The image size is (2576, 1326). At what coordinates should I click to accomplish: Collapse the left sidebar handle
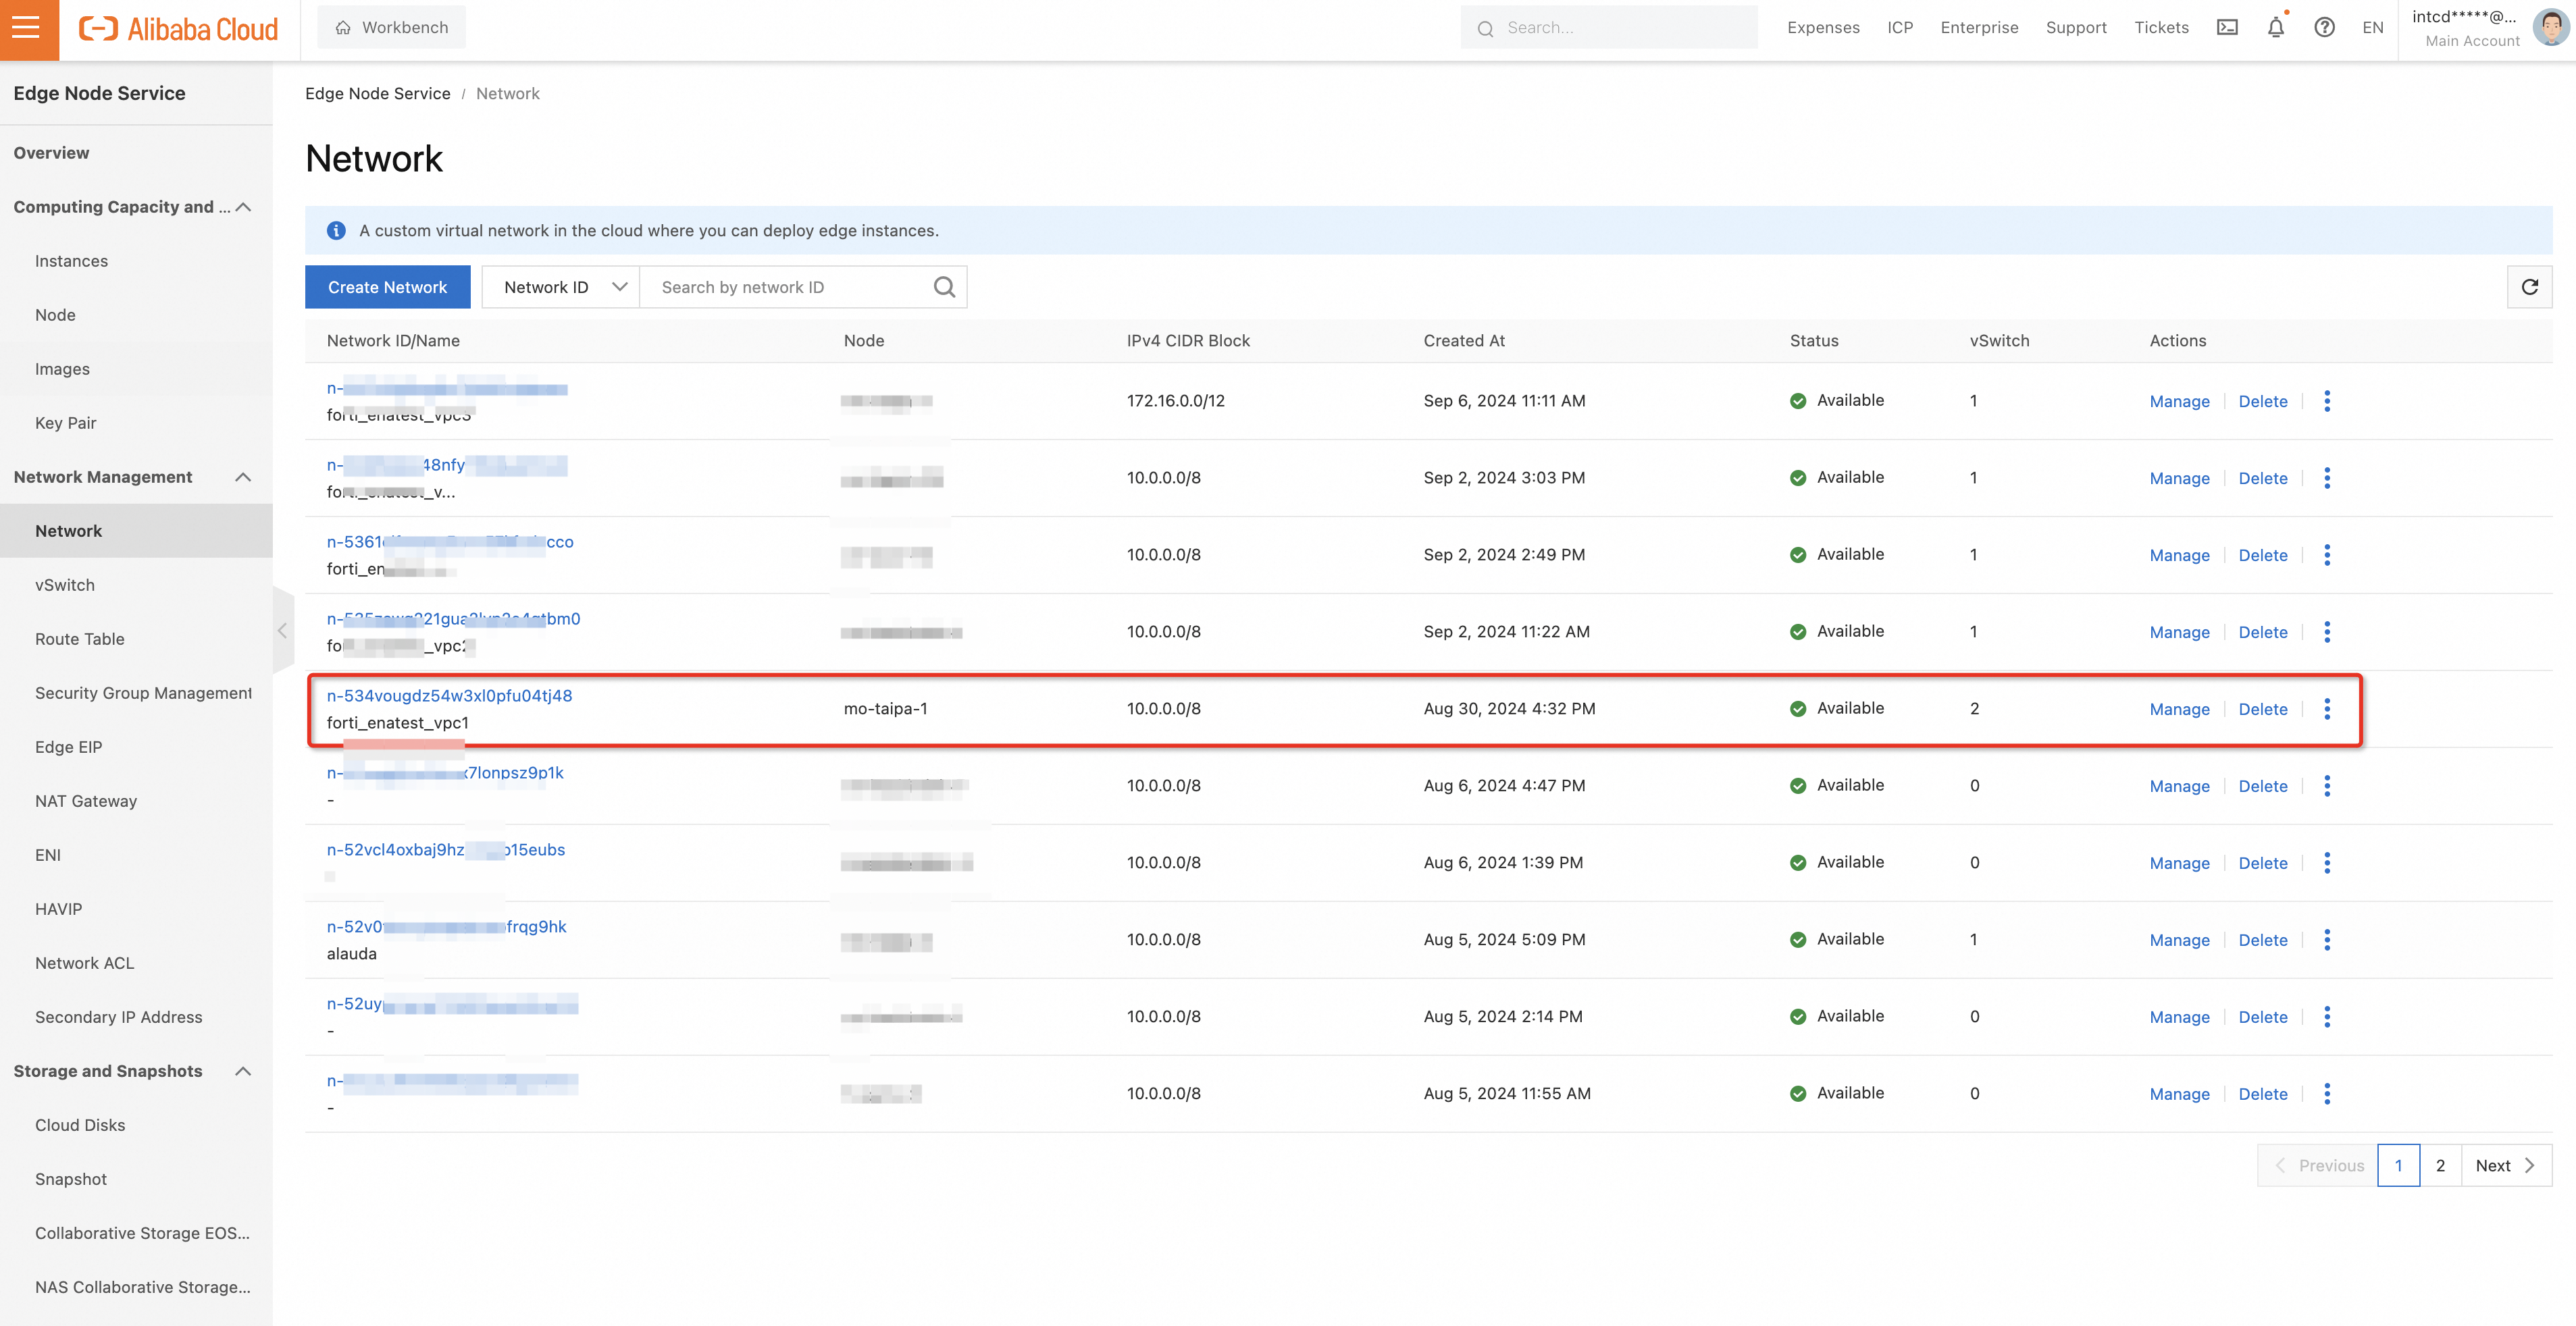[x=283, y=631]
